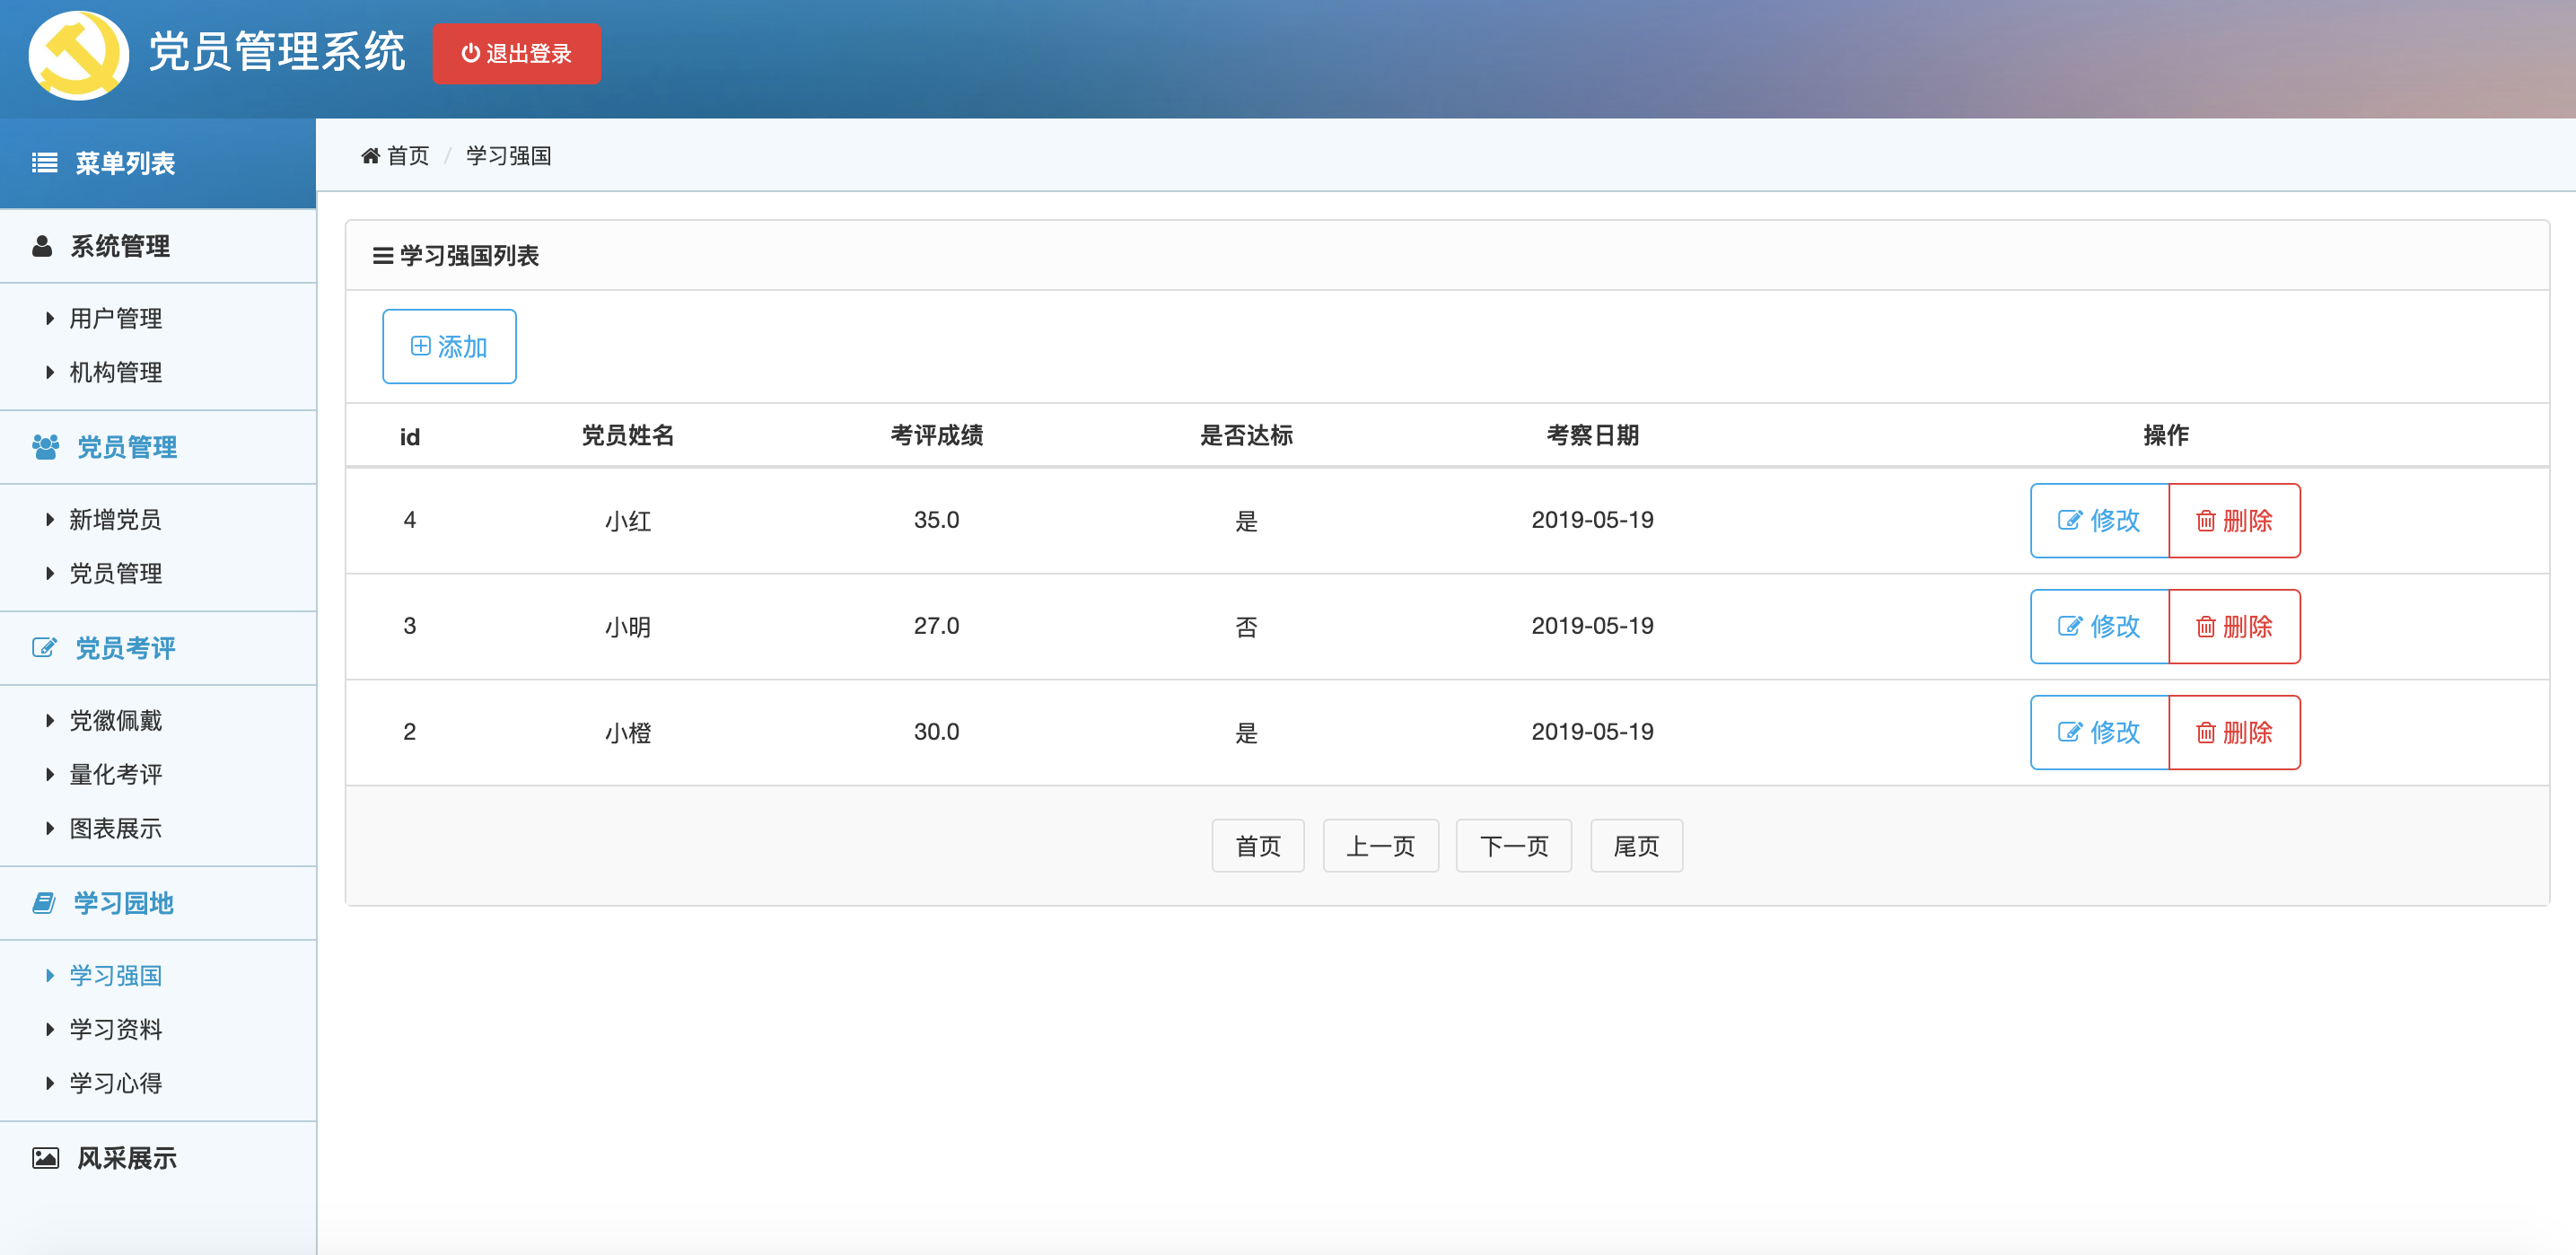
Task: Click the 退出登录 logout button
Action: pyautogui.click(x=516, y=53)
